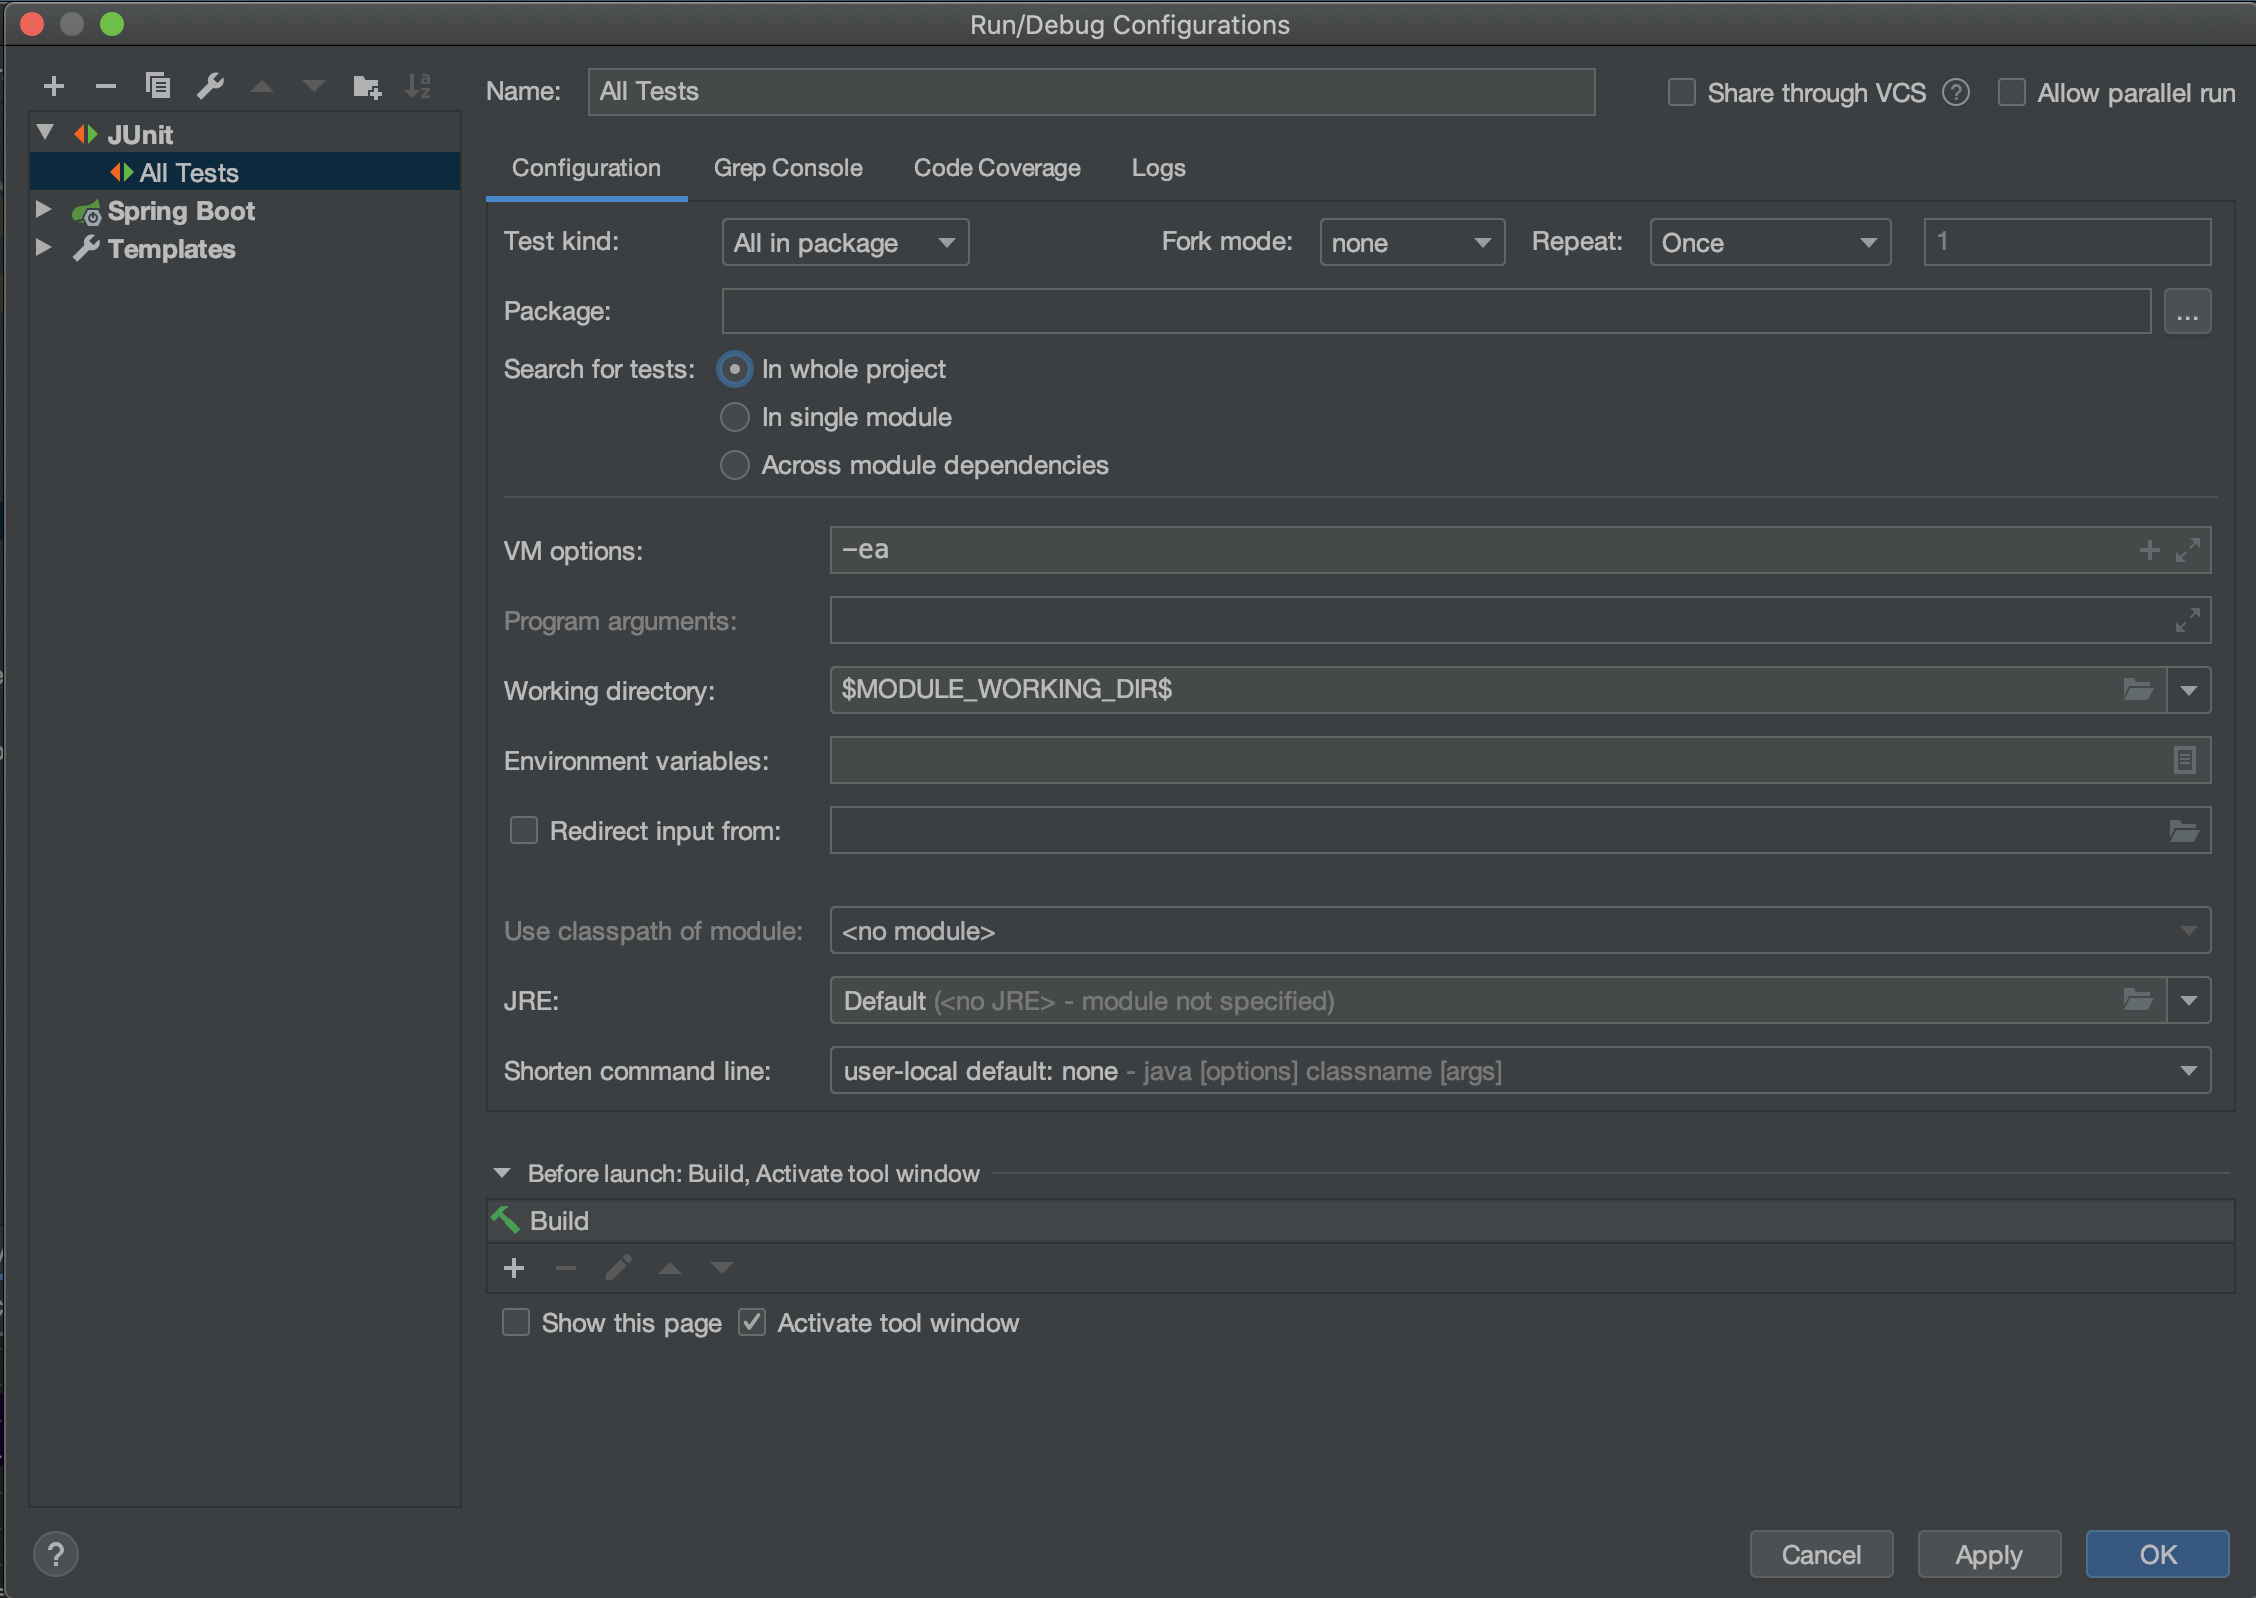Add a new run configuration

(x=54, y=86)
